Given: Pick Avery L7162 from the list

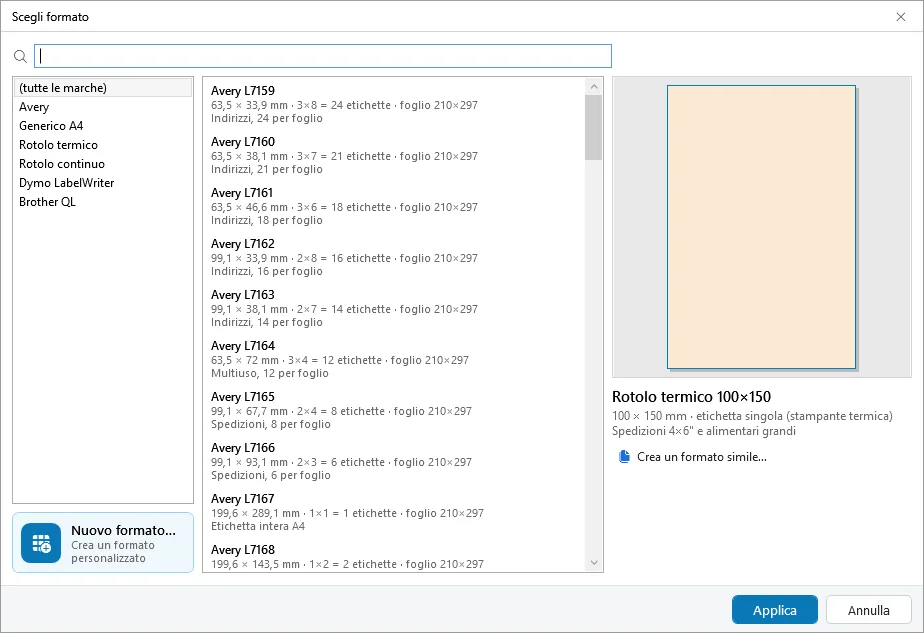Looking at the screenshot, I should point(394,257).
